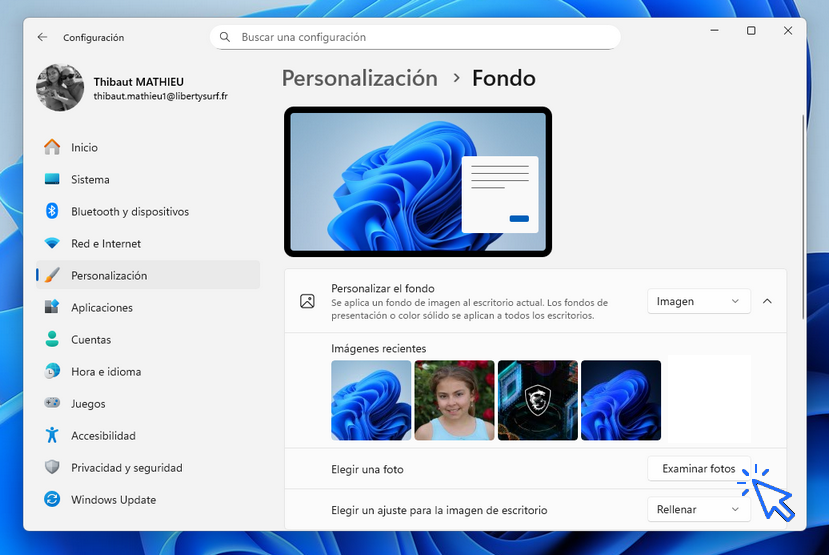Select the Red e Internet Wi-Fi icon
This screenshot has height=555, width=829.
52,243
